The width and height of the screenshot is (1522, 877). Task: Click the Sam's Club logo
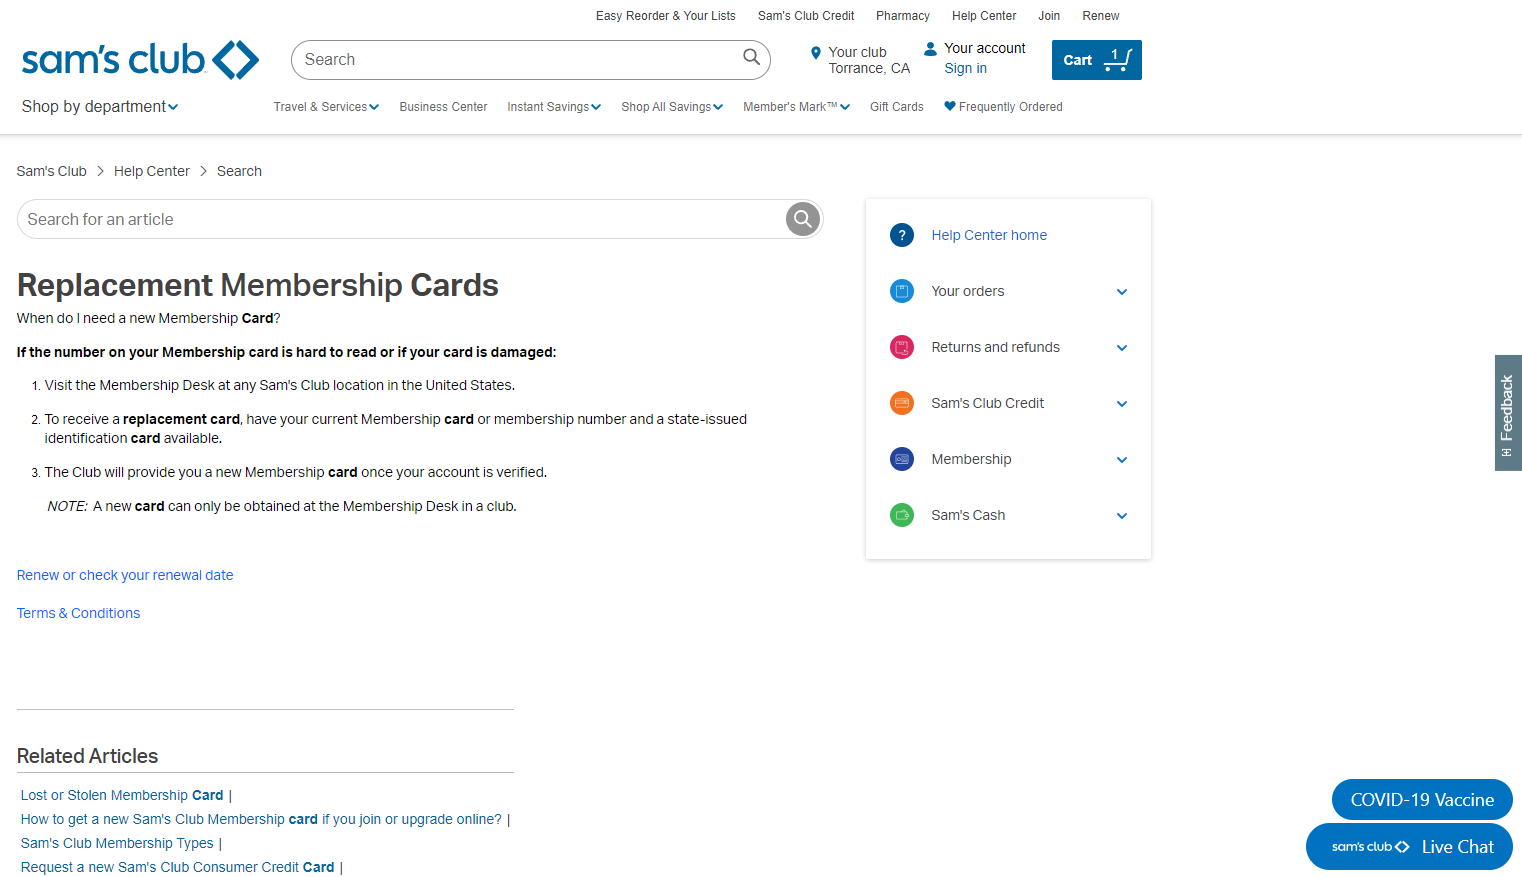pos(140,60)
